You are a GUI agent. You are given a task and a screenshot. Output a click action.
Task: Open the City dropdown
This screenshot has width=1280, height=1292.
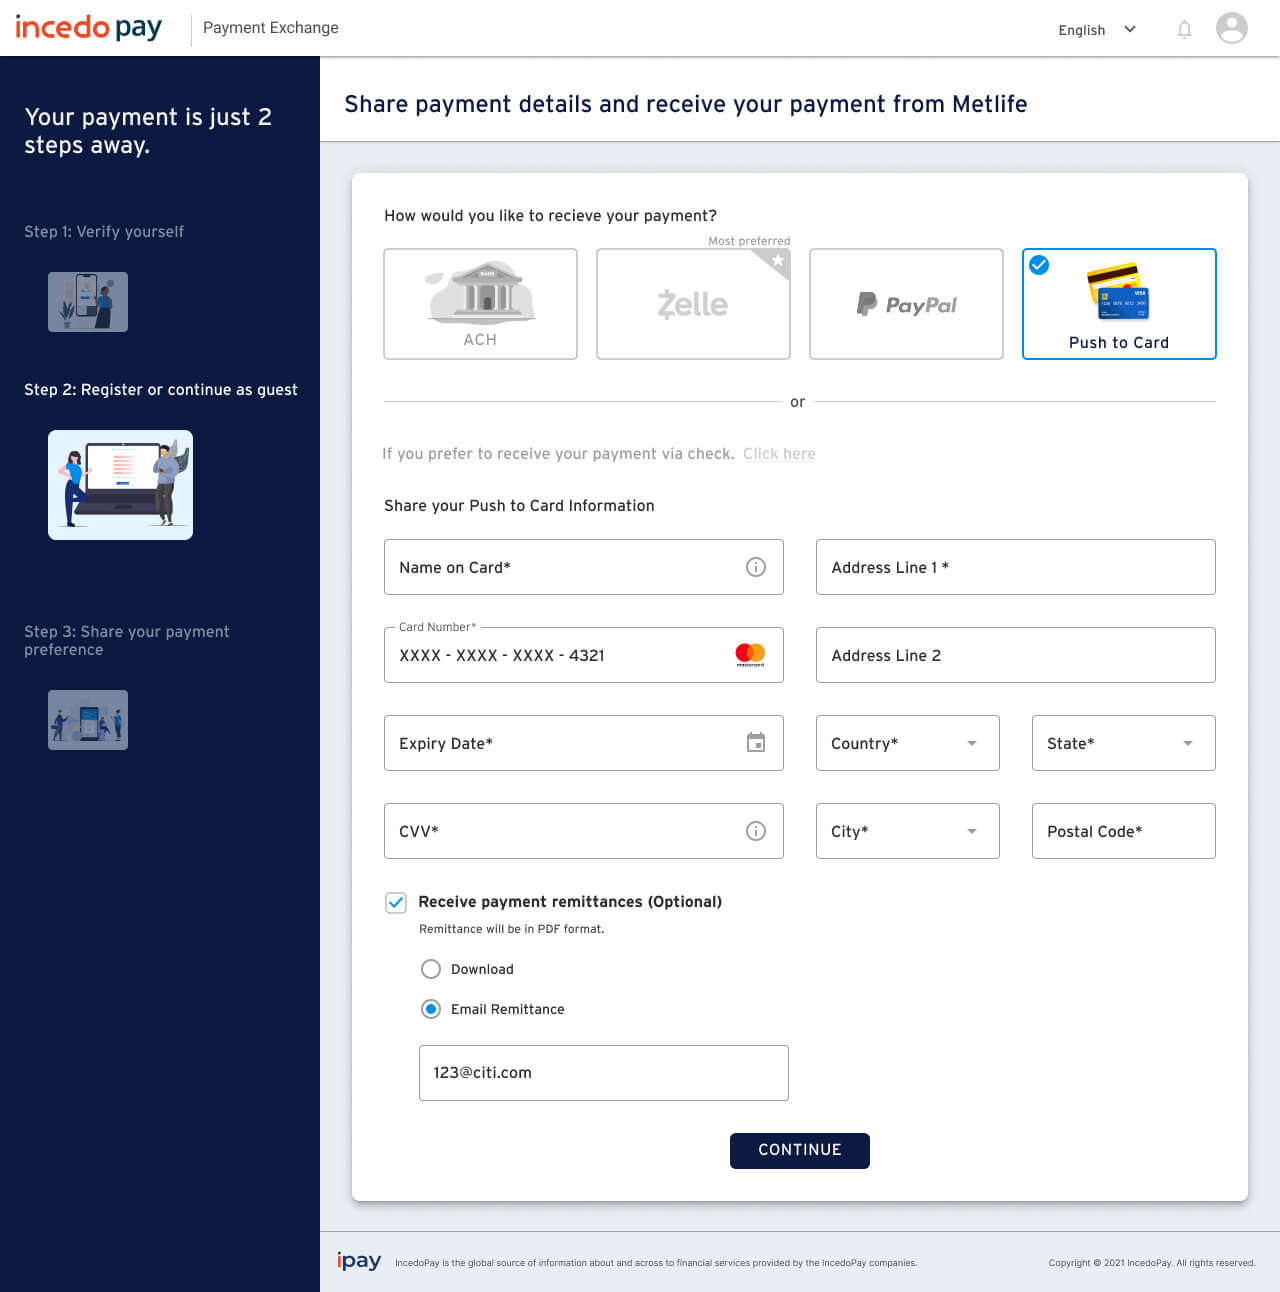970,831
